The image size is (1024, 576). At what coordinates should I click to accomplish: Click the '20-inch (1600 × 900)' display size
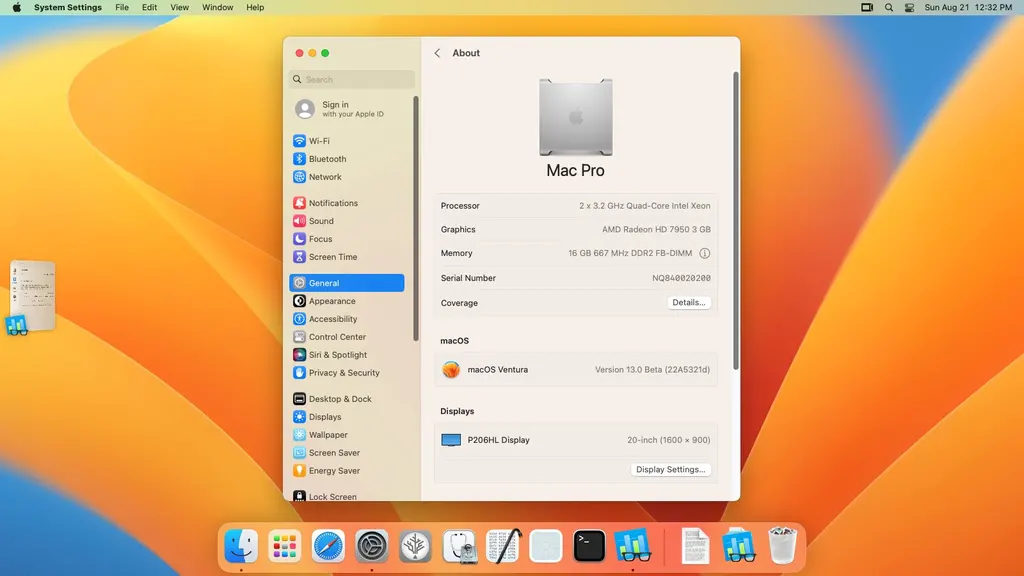point(669,440)
